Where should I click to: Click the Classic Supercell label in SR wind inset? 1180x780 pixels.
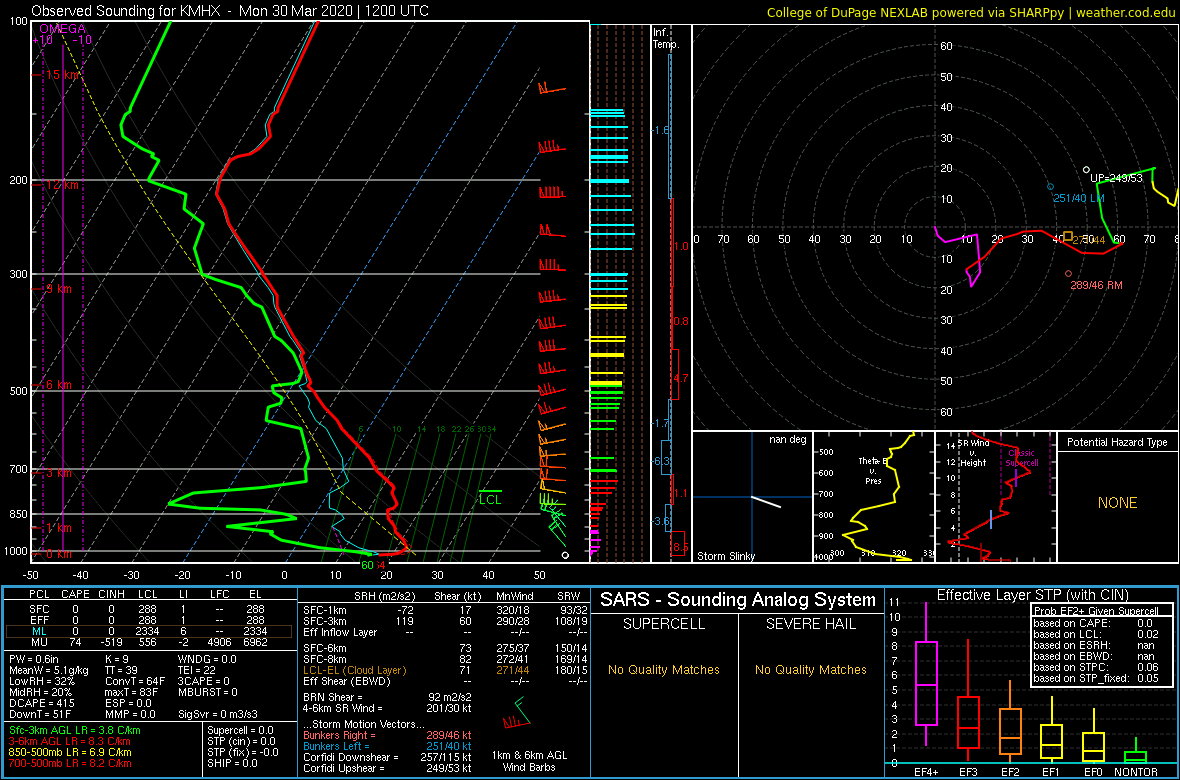coord(1022,458)
